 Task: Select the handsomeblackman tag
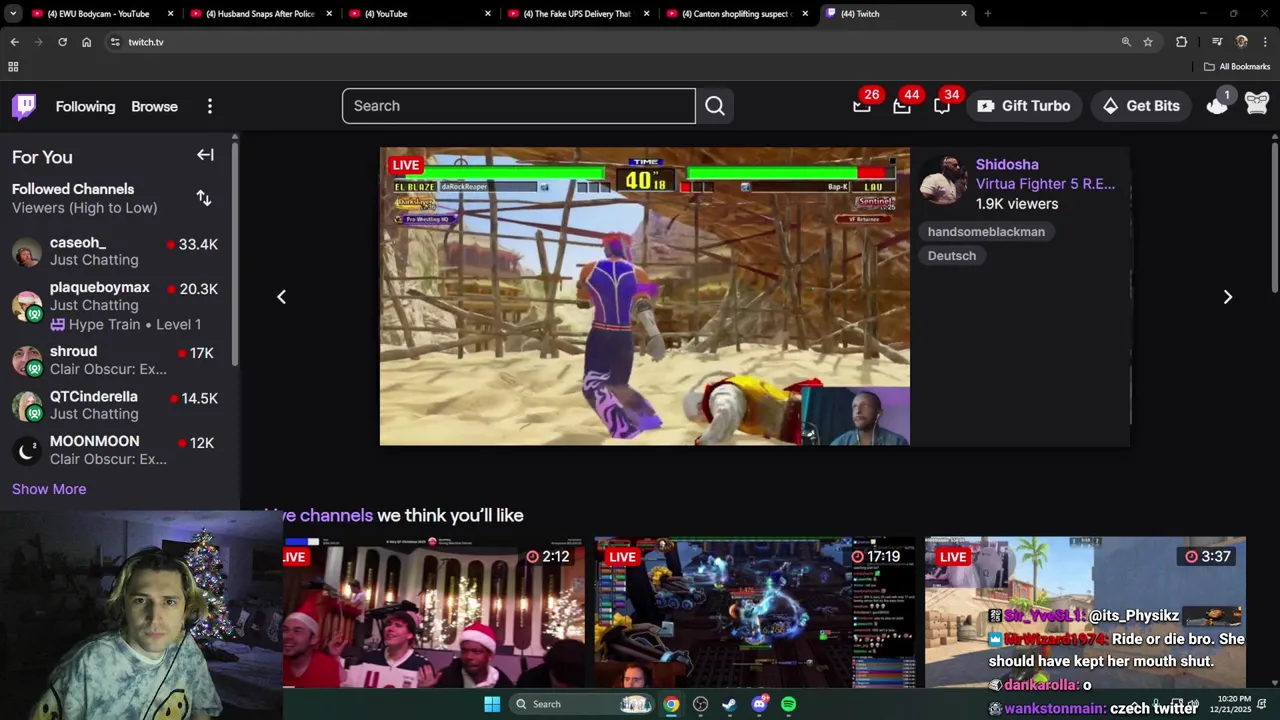coord(986,232)
